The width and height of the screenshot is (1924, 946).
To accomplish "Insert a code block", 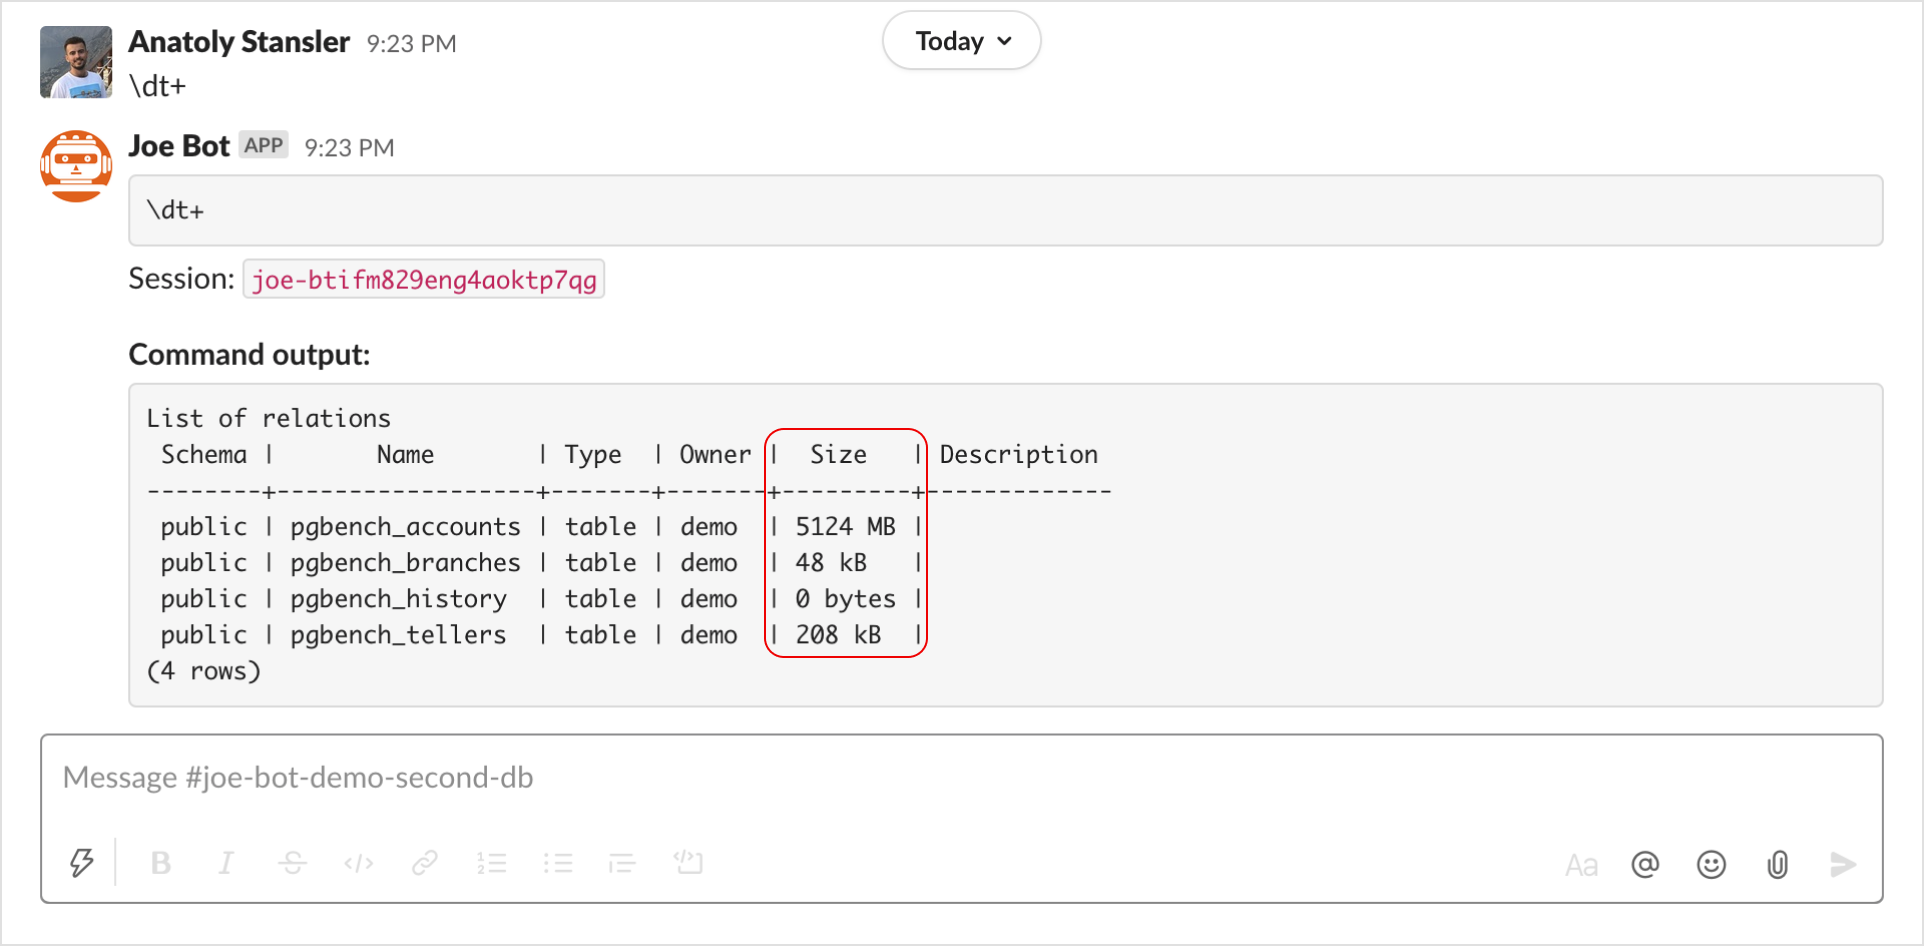I will [688, 863].
